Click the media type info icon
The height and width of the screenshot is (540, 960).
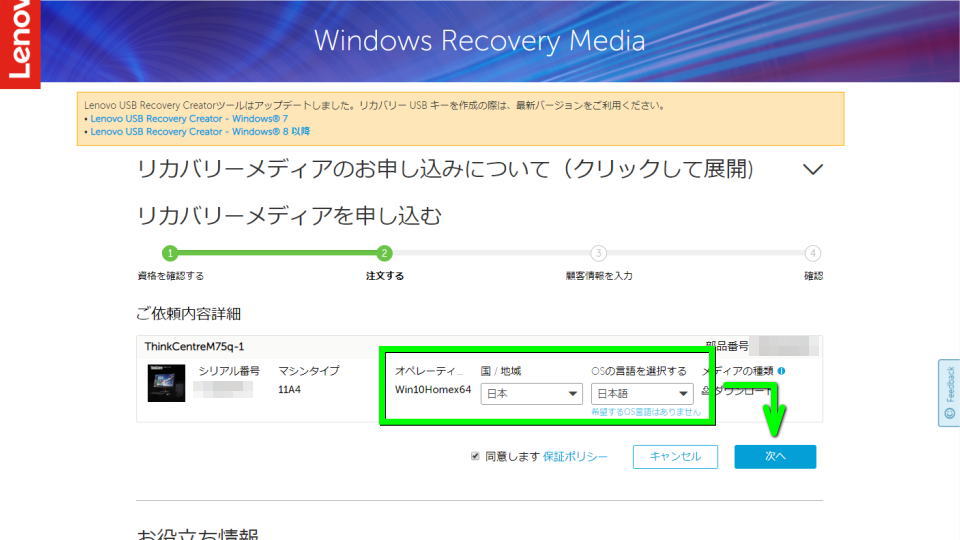pos(781,371)
